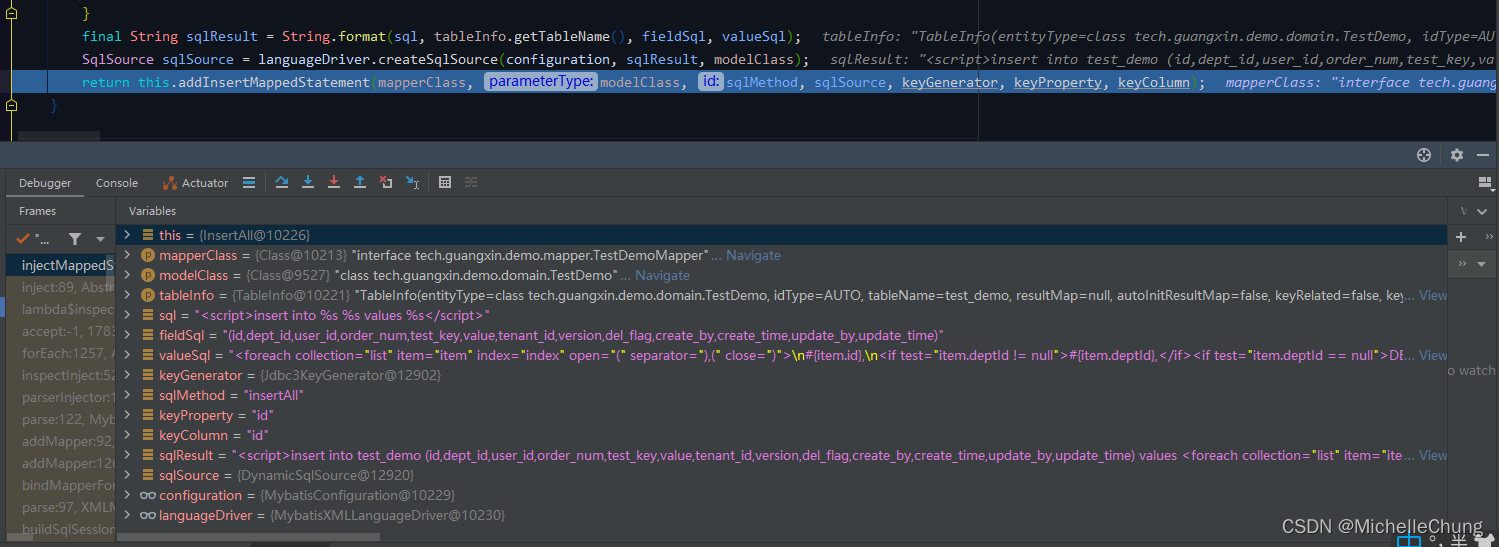Expand the 'this' InsertAll variable node
Viewport: 1499px width, 547px height.
(x=127, y=235)
